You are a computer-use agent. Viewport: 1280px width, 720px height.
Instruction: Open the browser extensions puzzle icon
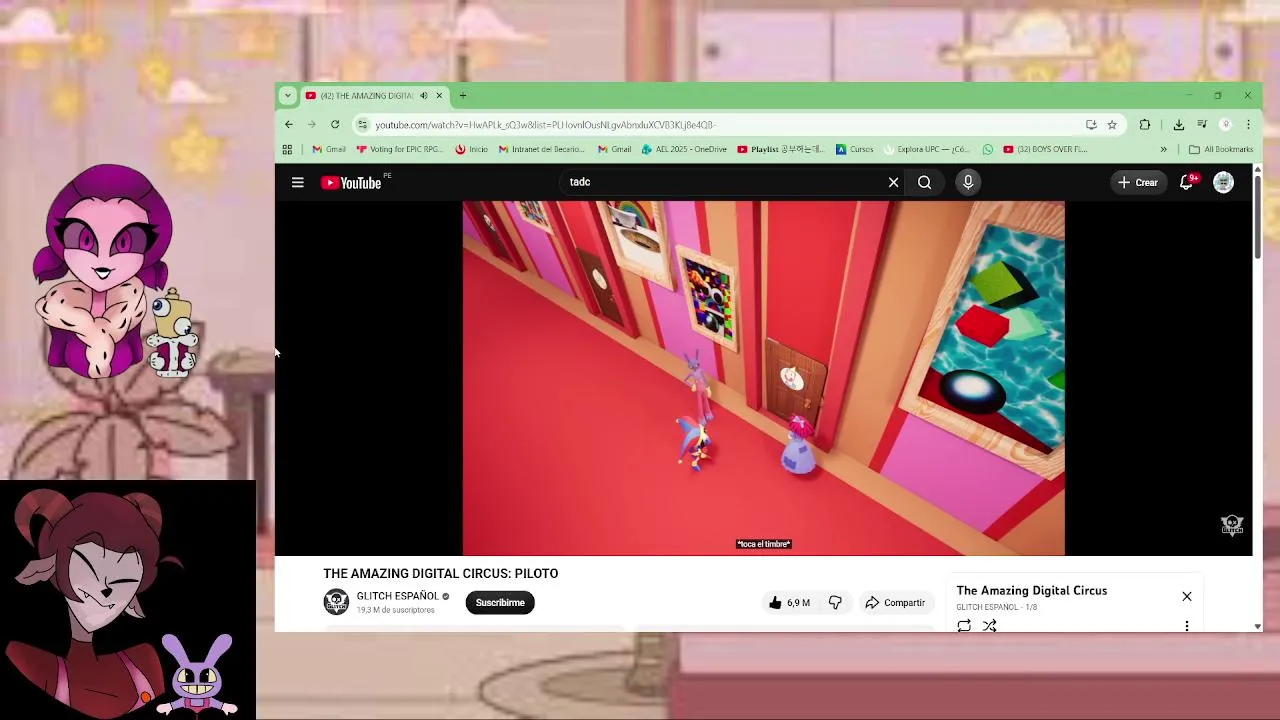[x=1145, y=125]
